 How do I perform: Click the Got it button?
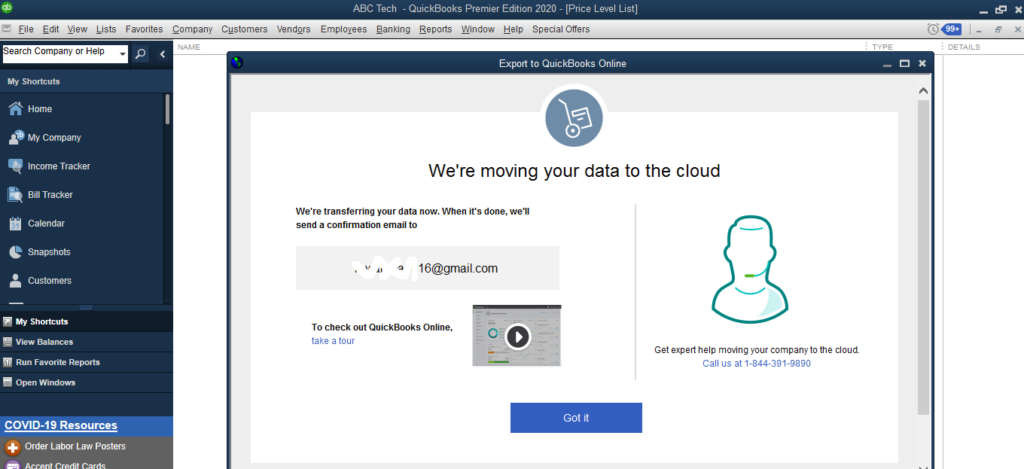[x=576, y=418]
